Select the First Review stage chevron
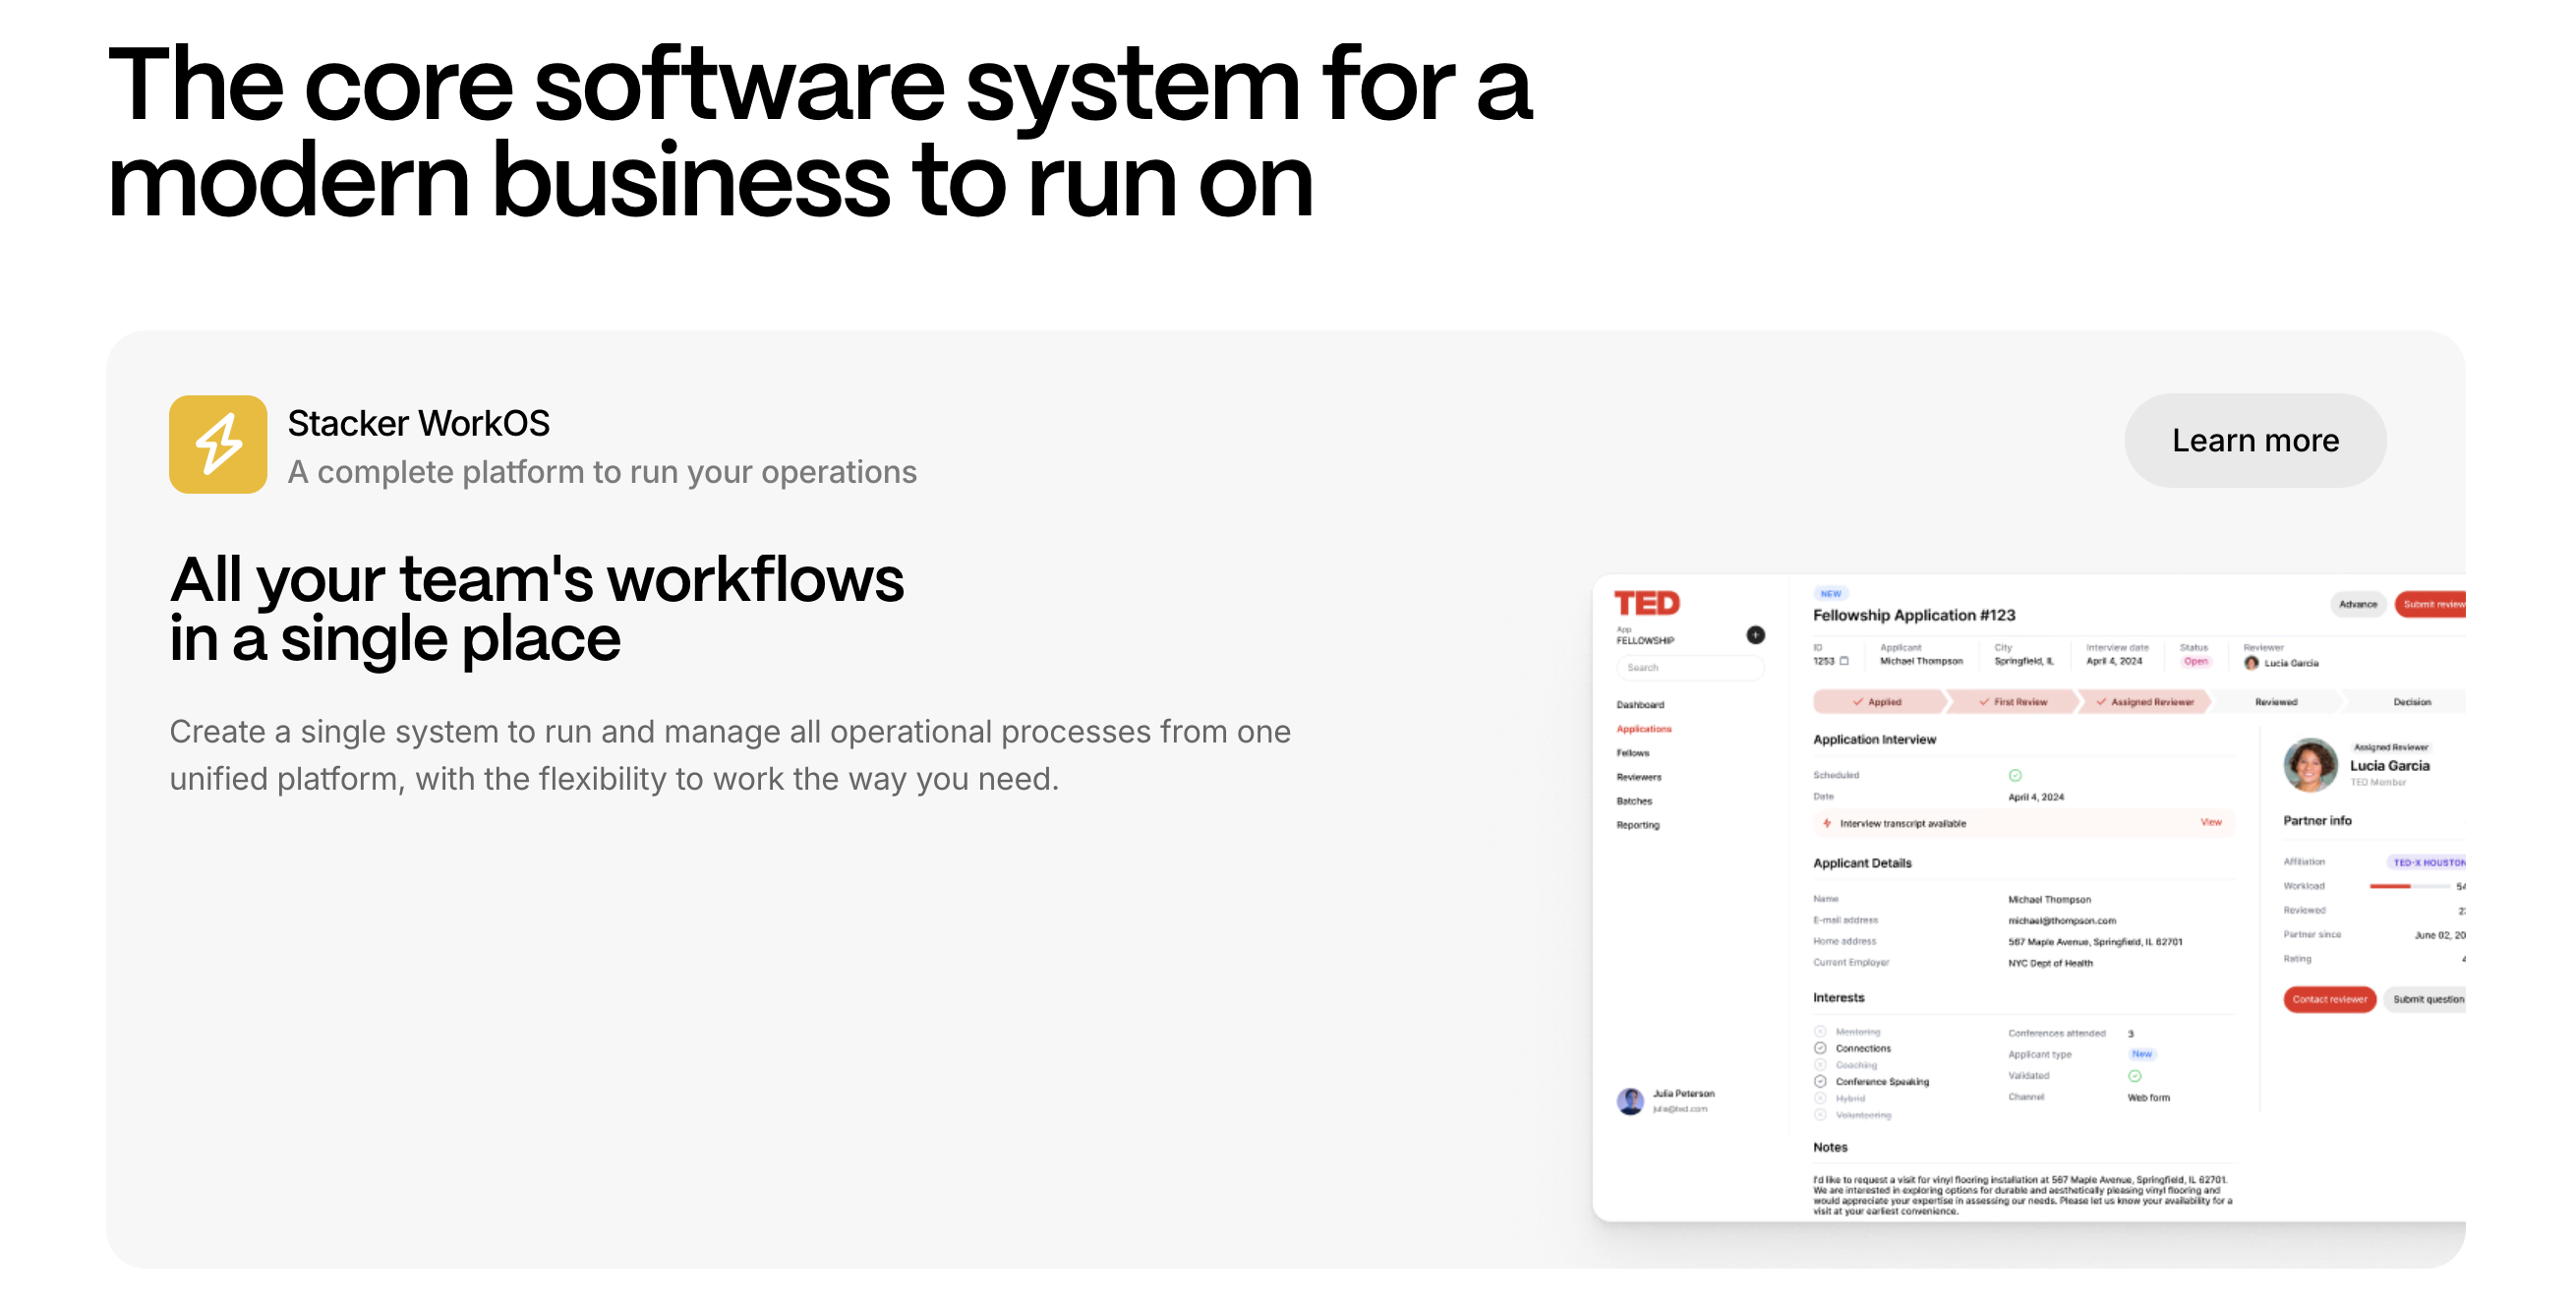Image resolution: width=2576 pixels, height=1306 pixels. pyautogui.click(x=2013, y=702)
